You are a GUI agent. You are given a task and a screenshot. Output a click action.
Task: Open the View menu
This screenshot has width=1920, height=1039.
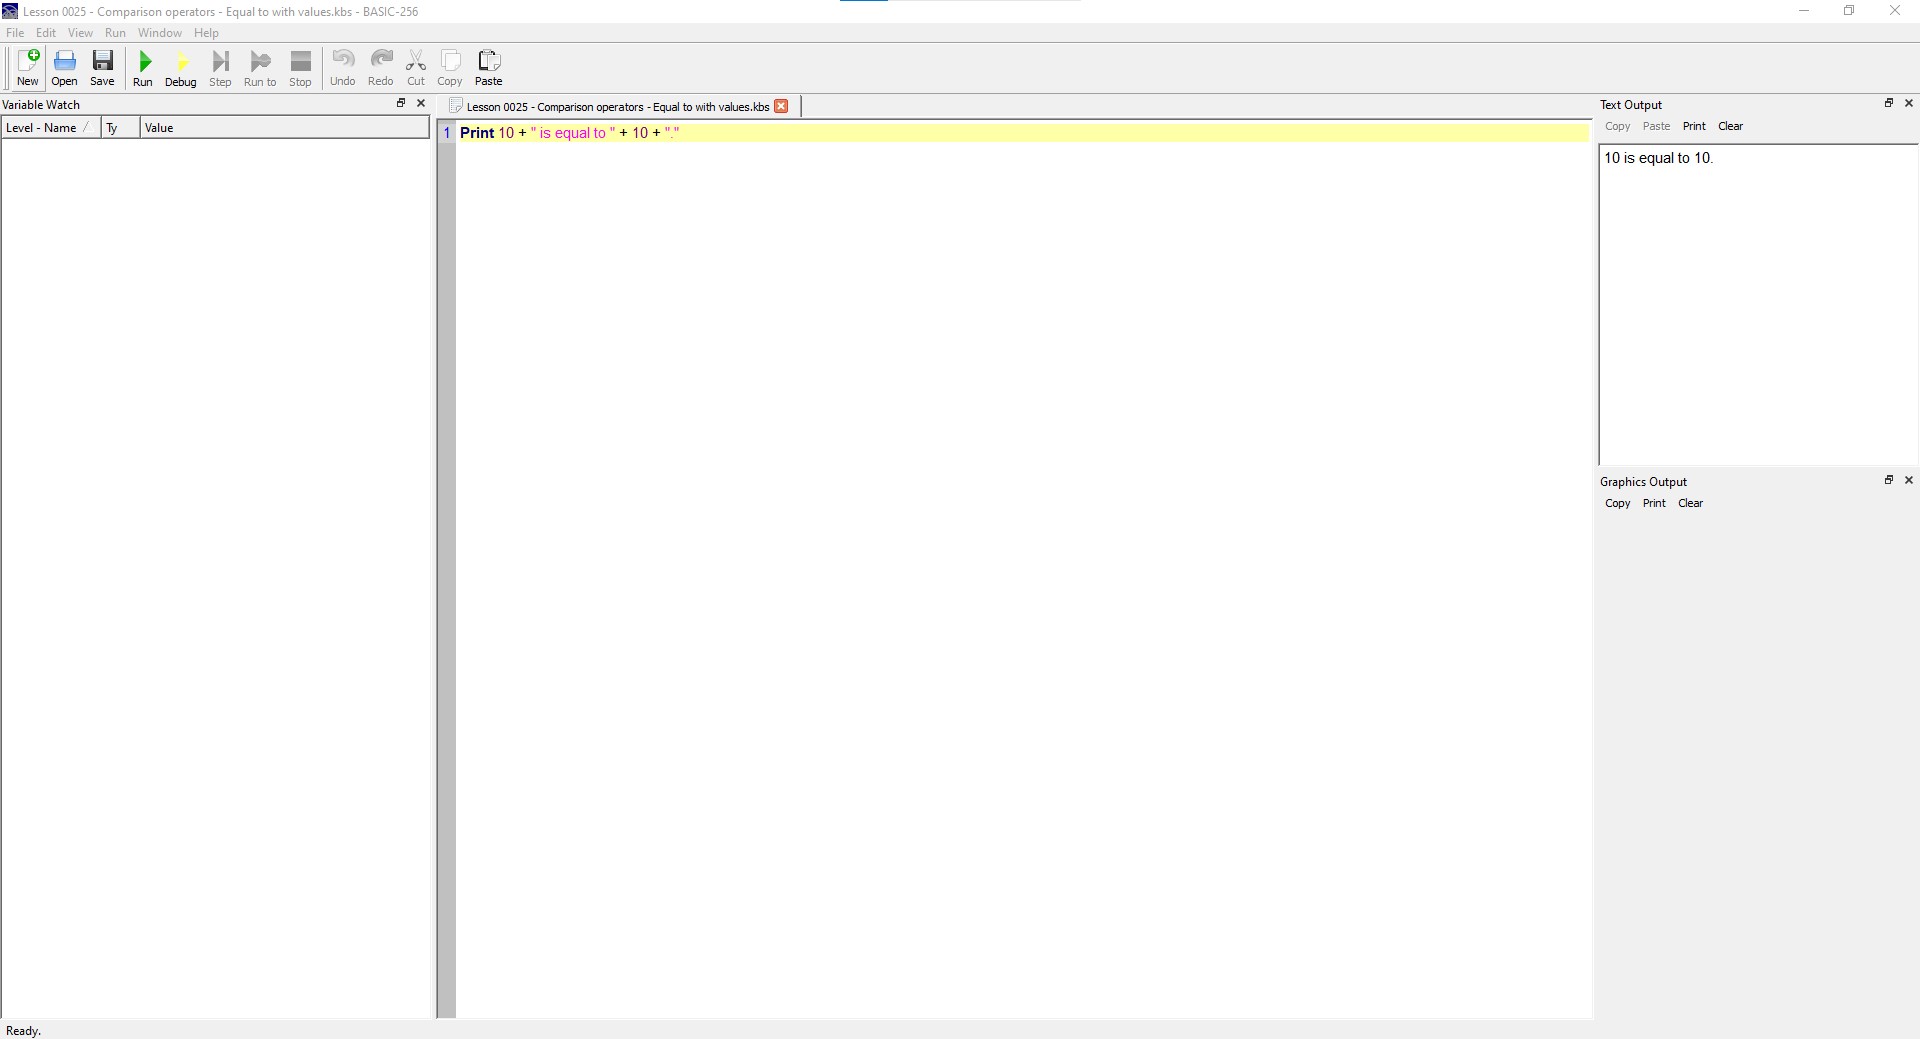[x=80, y=33]
